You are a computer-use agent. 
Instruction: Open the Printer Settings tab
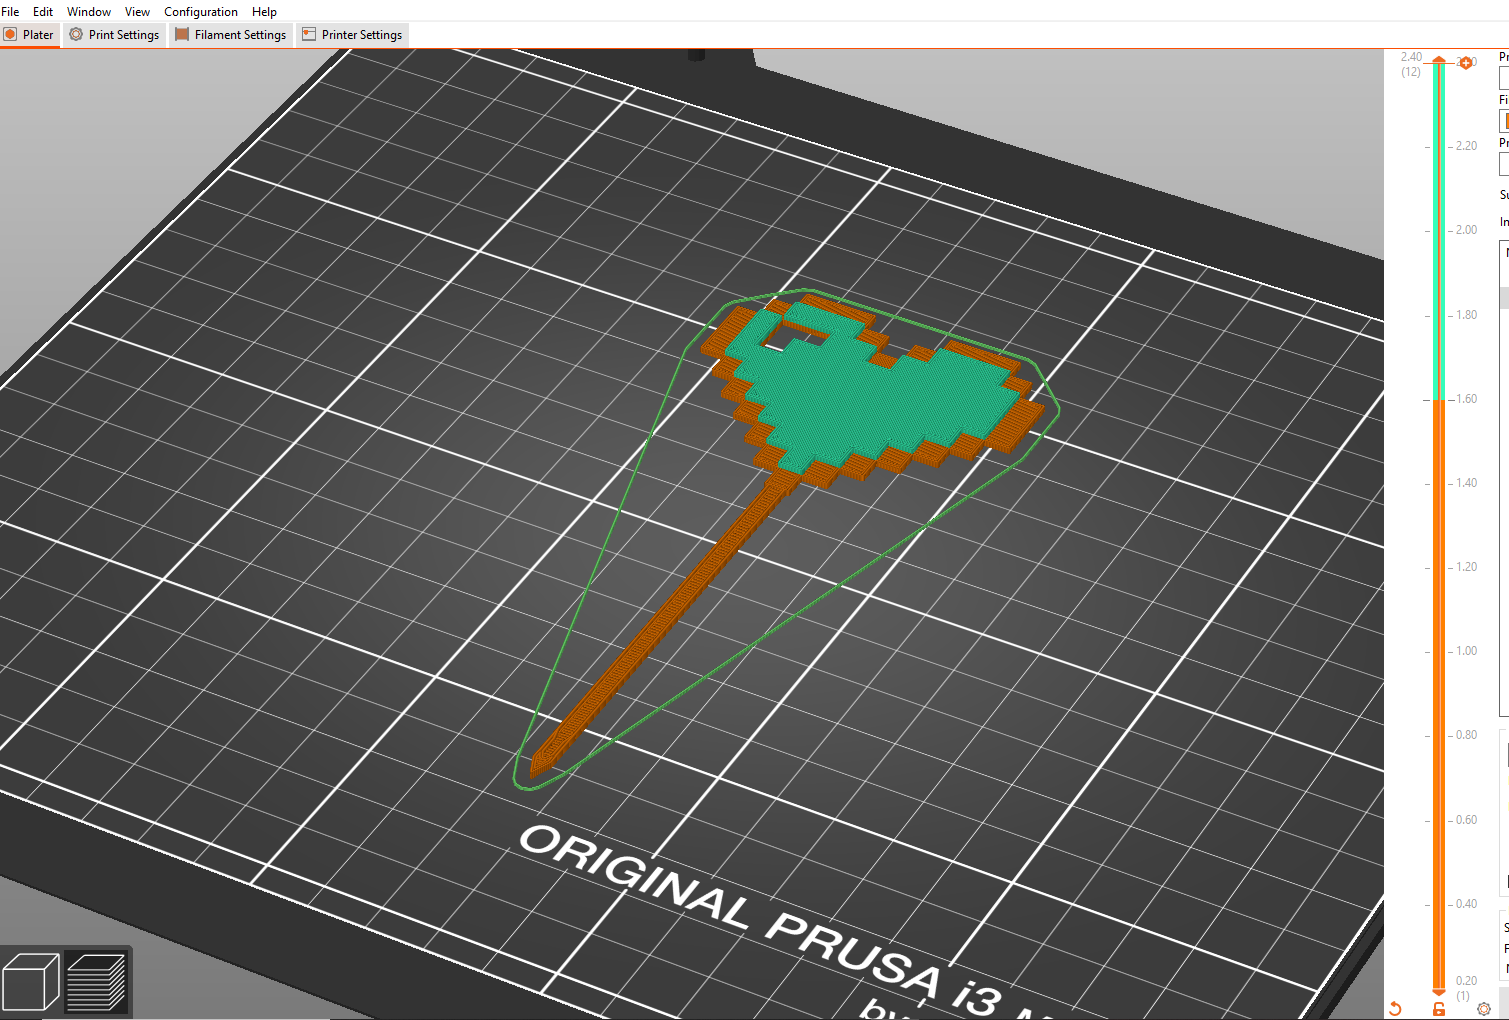pos(352,34)
